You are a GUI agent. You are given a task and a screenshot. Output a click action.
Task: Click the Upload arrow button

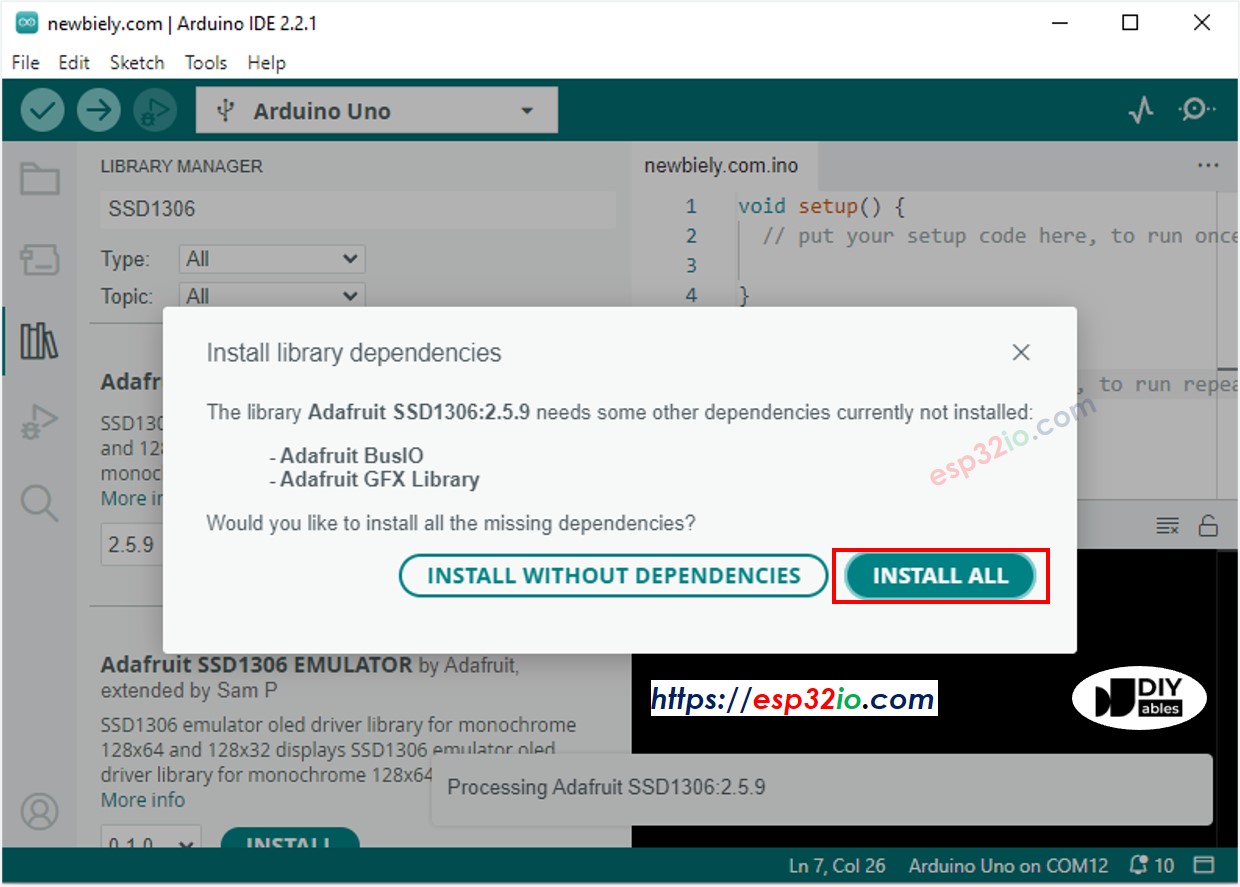pyautogui.click(x=98, y=111)
